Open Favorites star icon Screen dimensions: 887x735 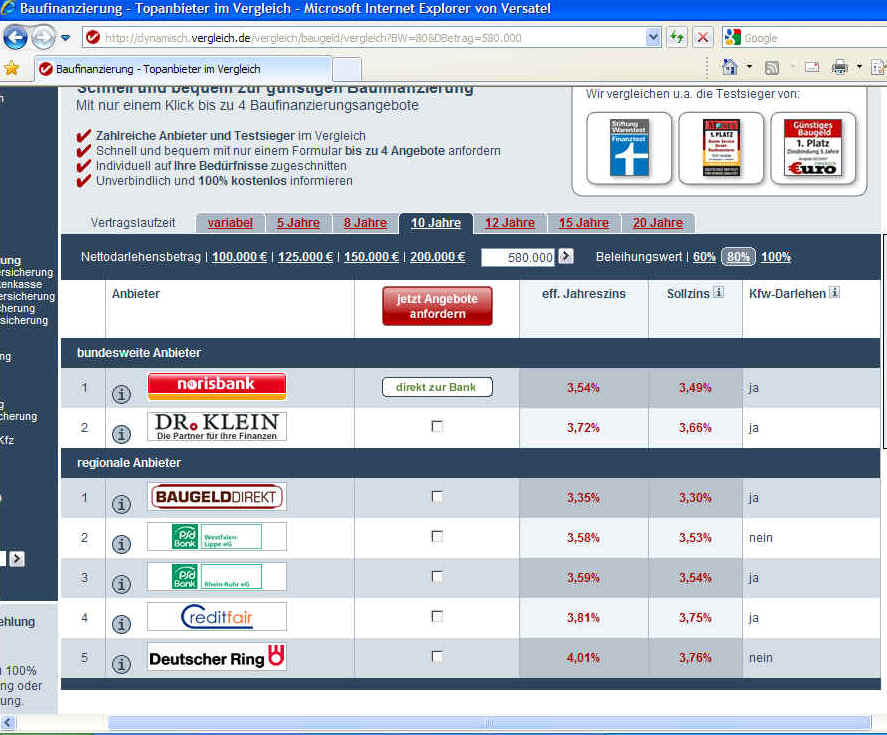(11, 69)
